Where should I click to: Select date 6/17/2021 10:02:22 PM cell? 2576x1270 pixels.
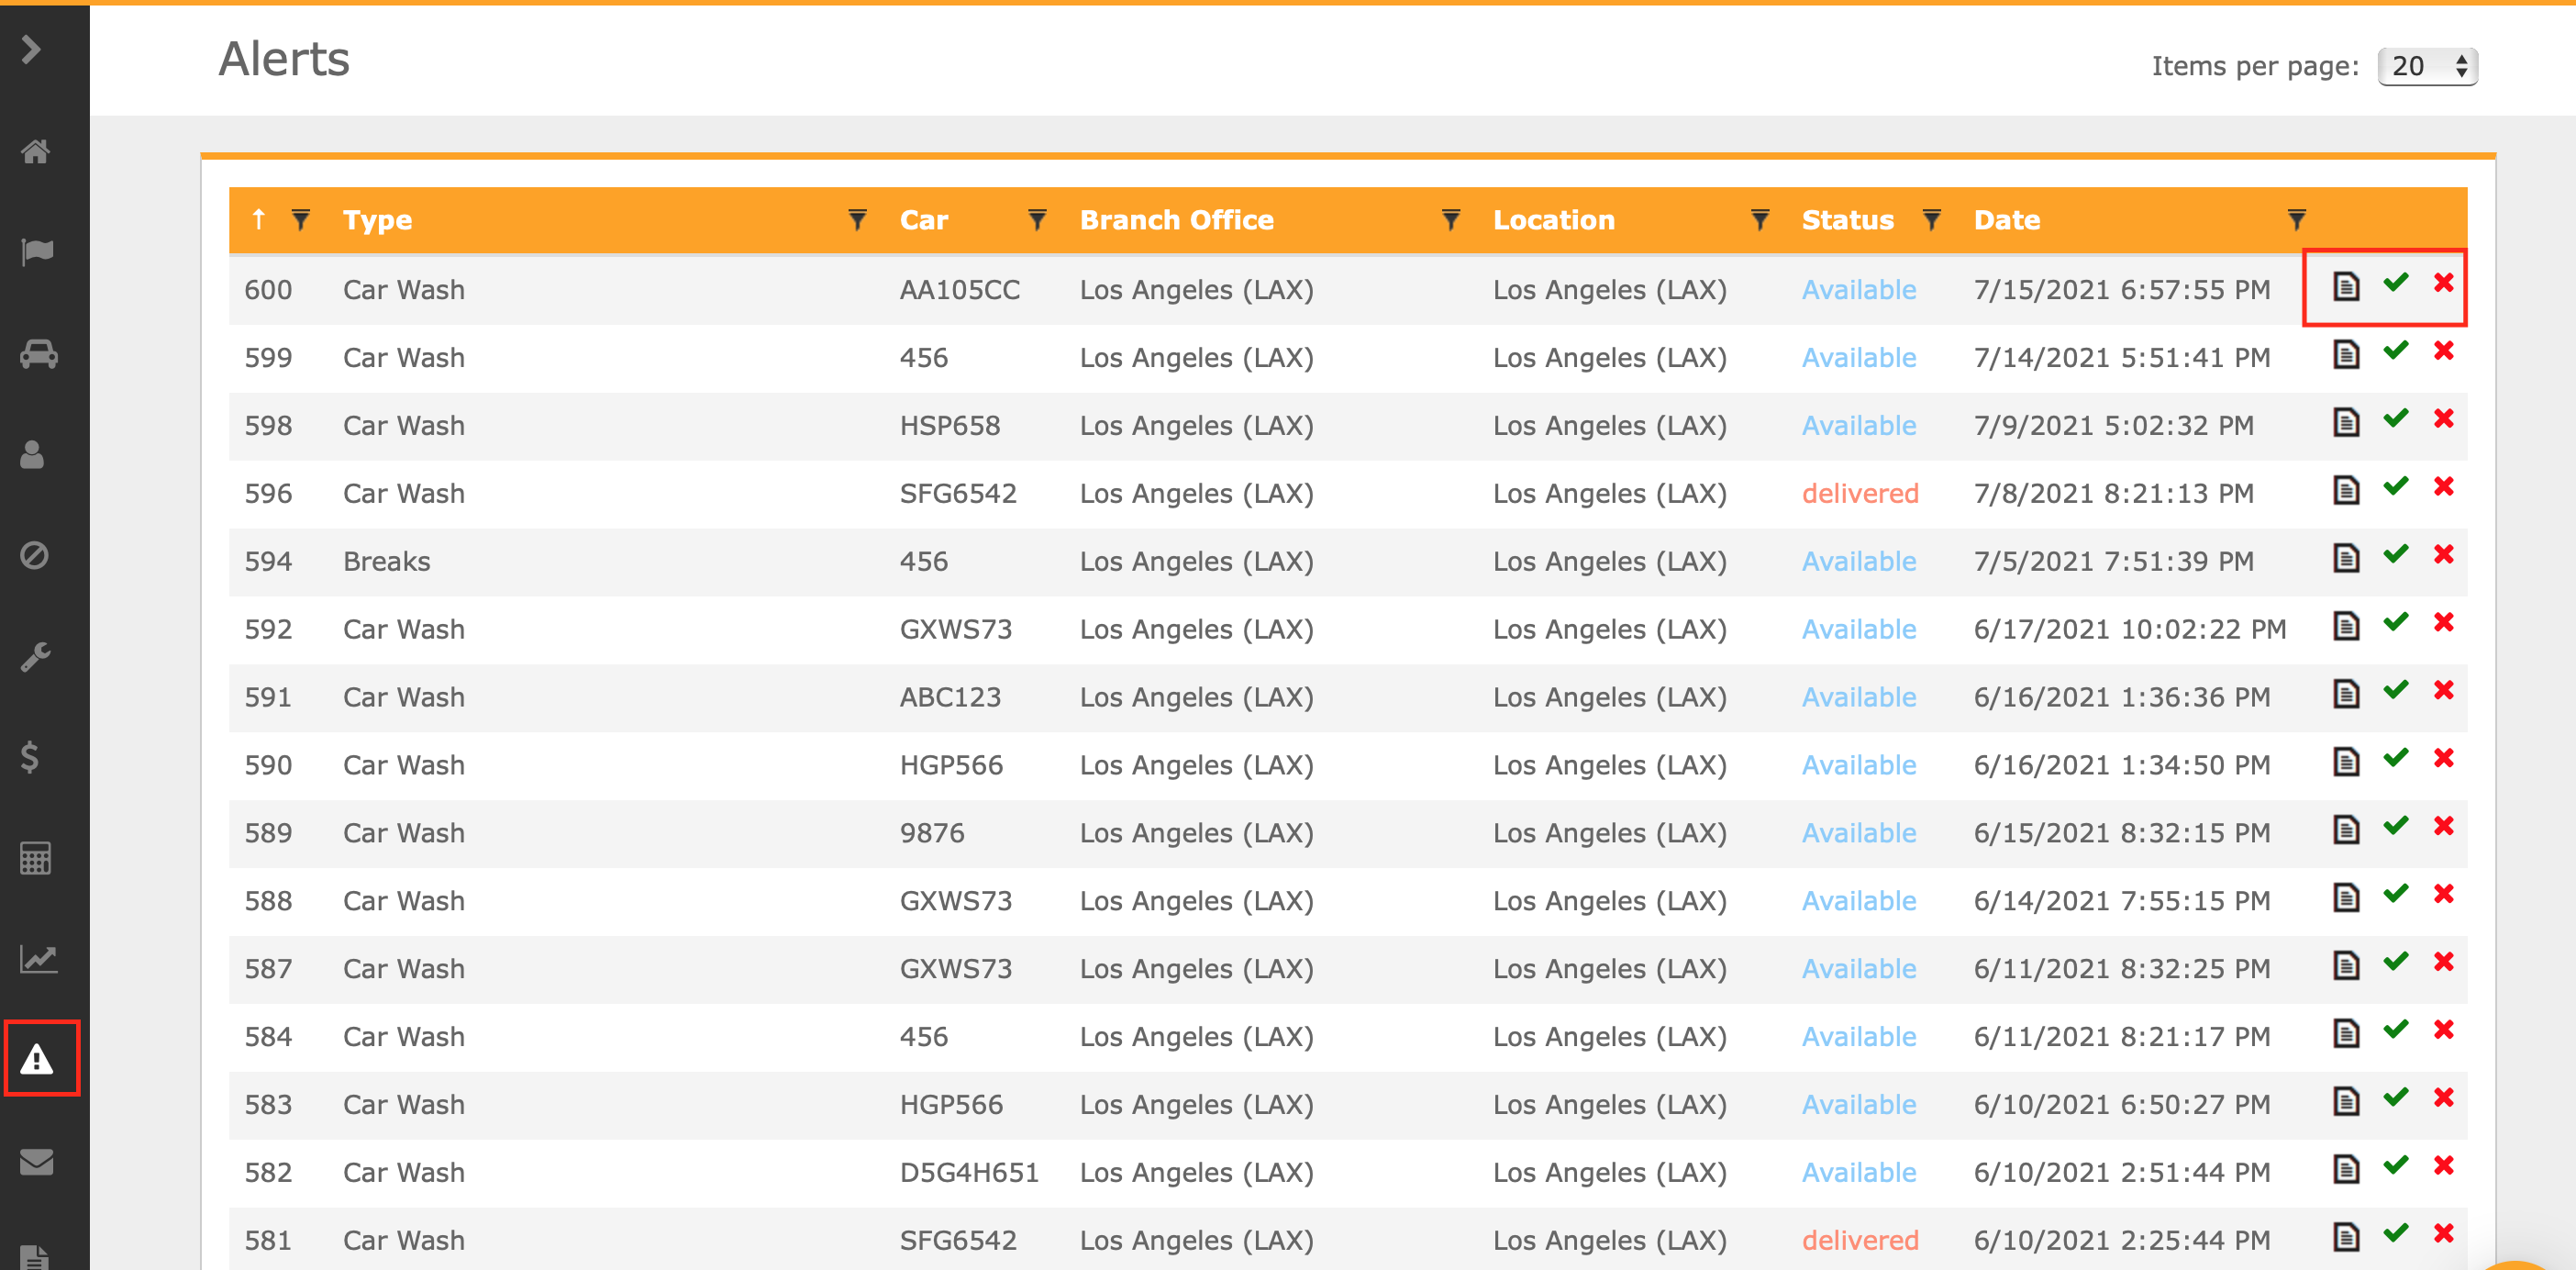[x=2129, y=630]
